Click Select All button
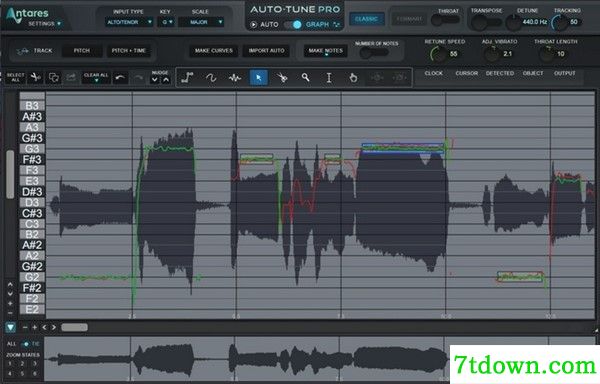The image size is (600, 384). 16,77
